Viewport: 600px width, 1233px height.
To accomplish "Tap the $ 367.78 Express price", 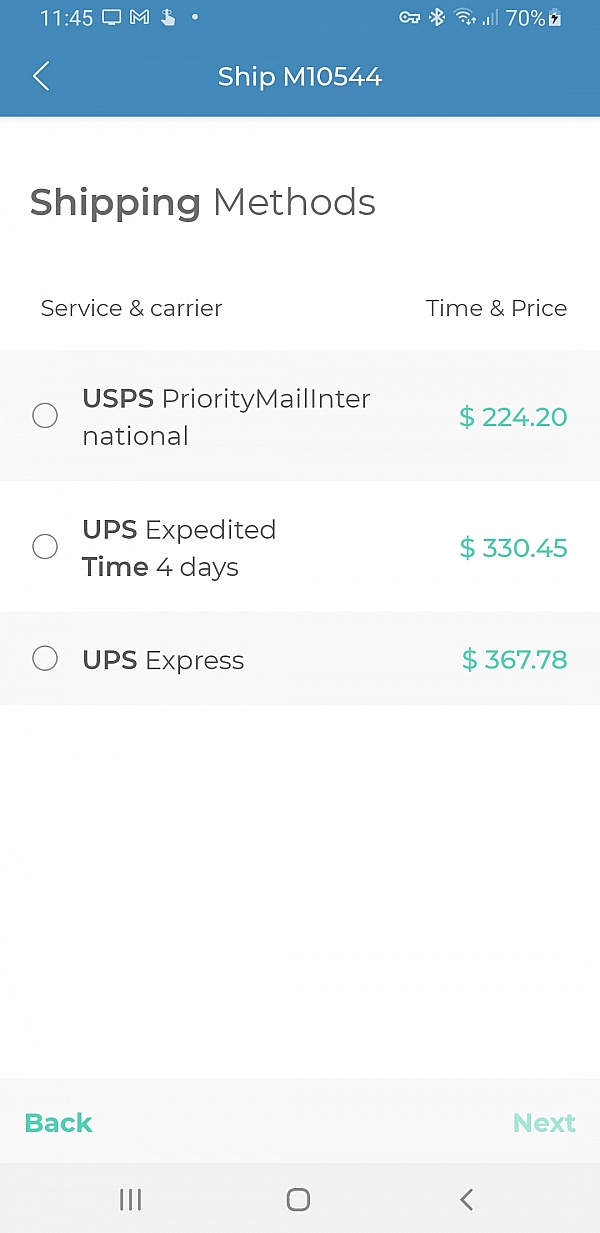I will tap(514, 660).
